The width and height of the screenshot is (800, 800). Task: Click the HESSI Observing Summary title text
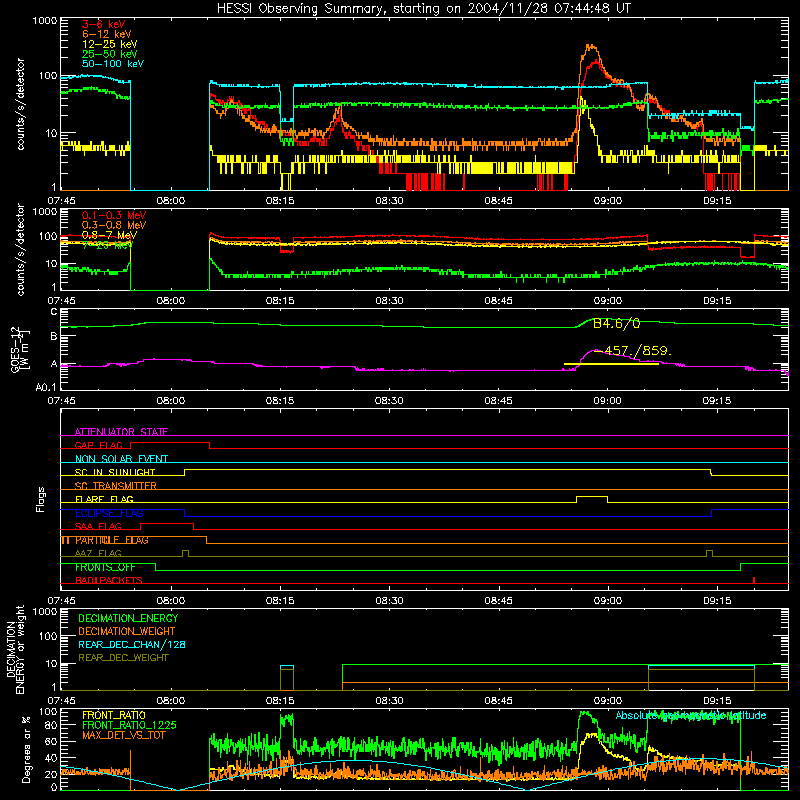[423, 8]
